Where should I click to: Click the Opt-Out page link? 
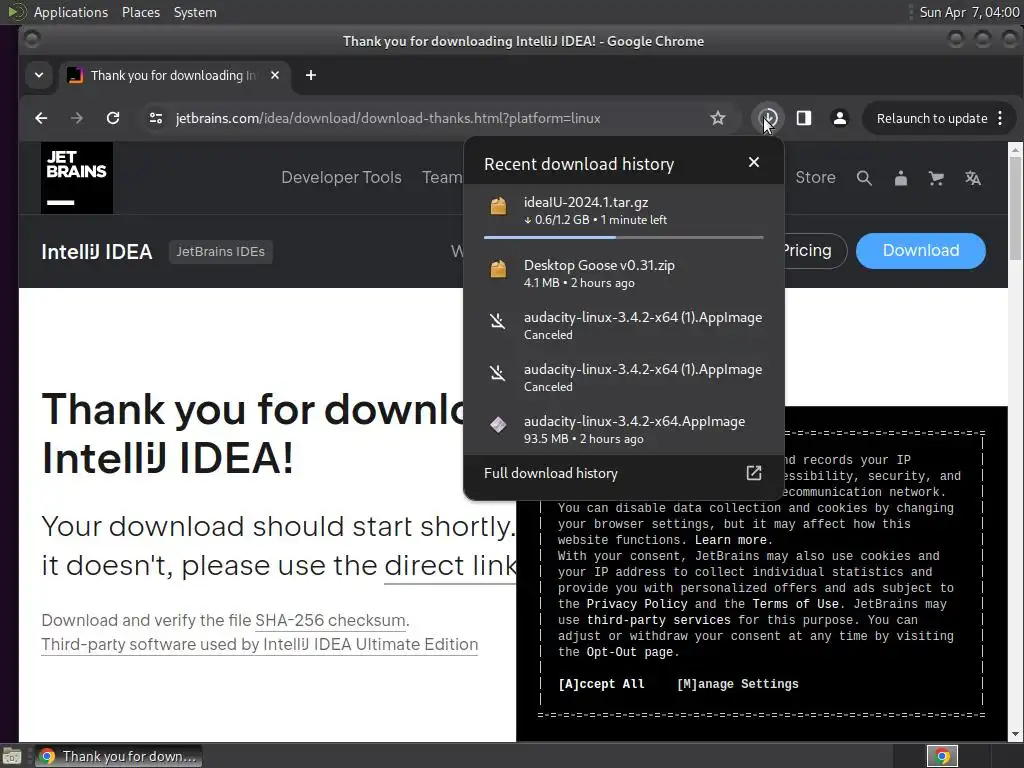630,652
